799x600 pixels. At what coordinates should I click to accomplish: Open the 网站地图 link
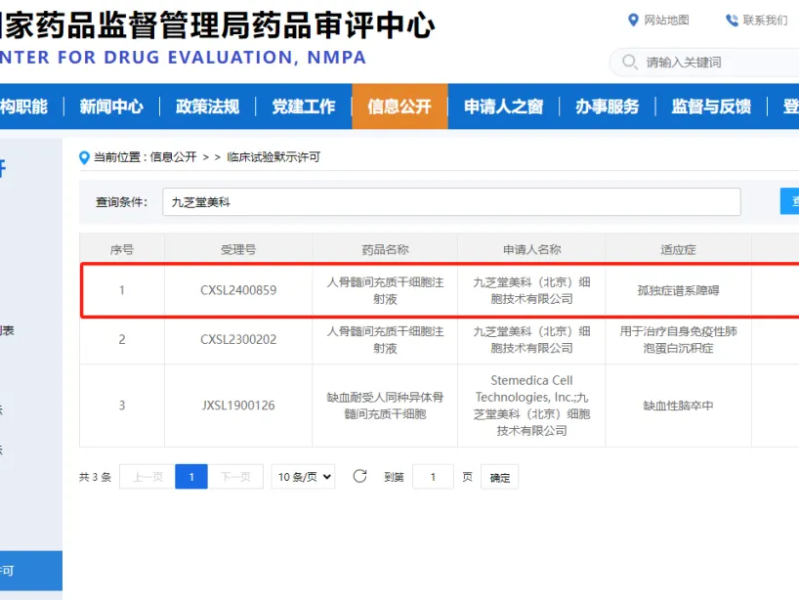tap(667, 20)
